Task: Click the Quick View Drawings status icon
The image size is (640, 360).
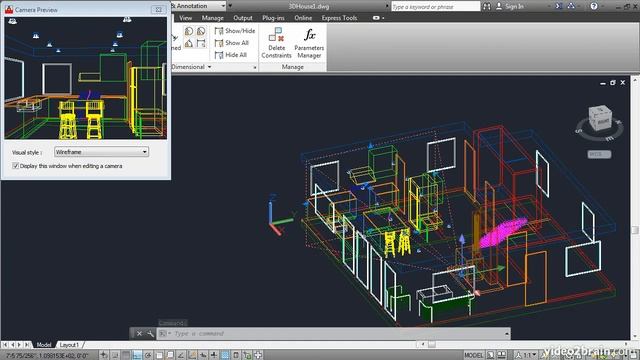Action: (502, 355)
